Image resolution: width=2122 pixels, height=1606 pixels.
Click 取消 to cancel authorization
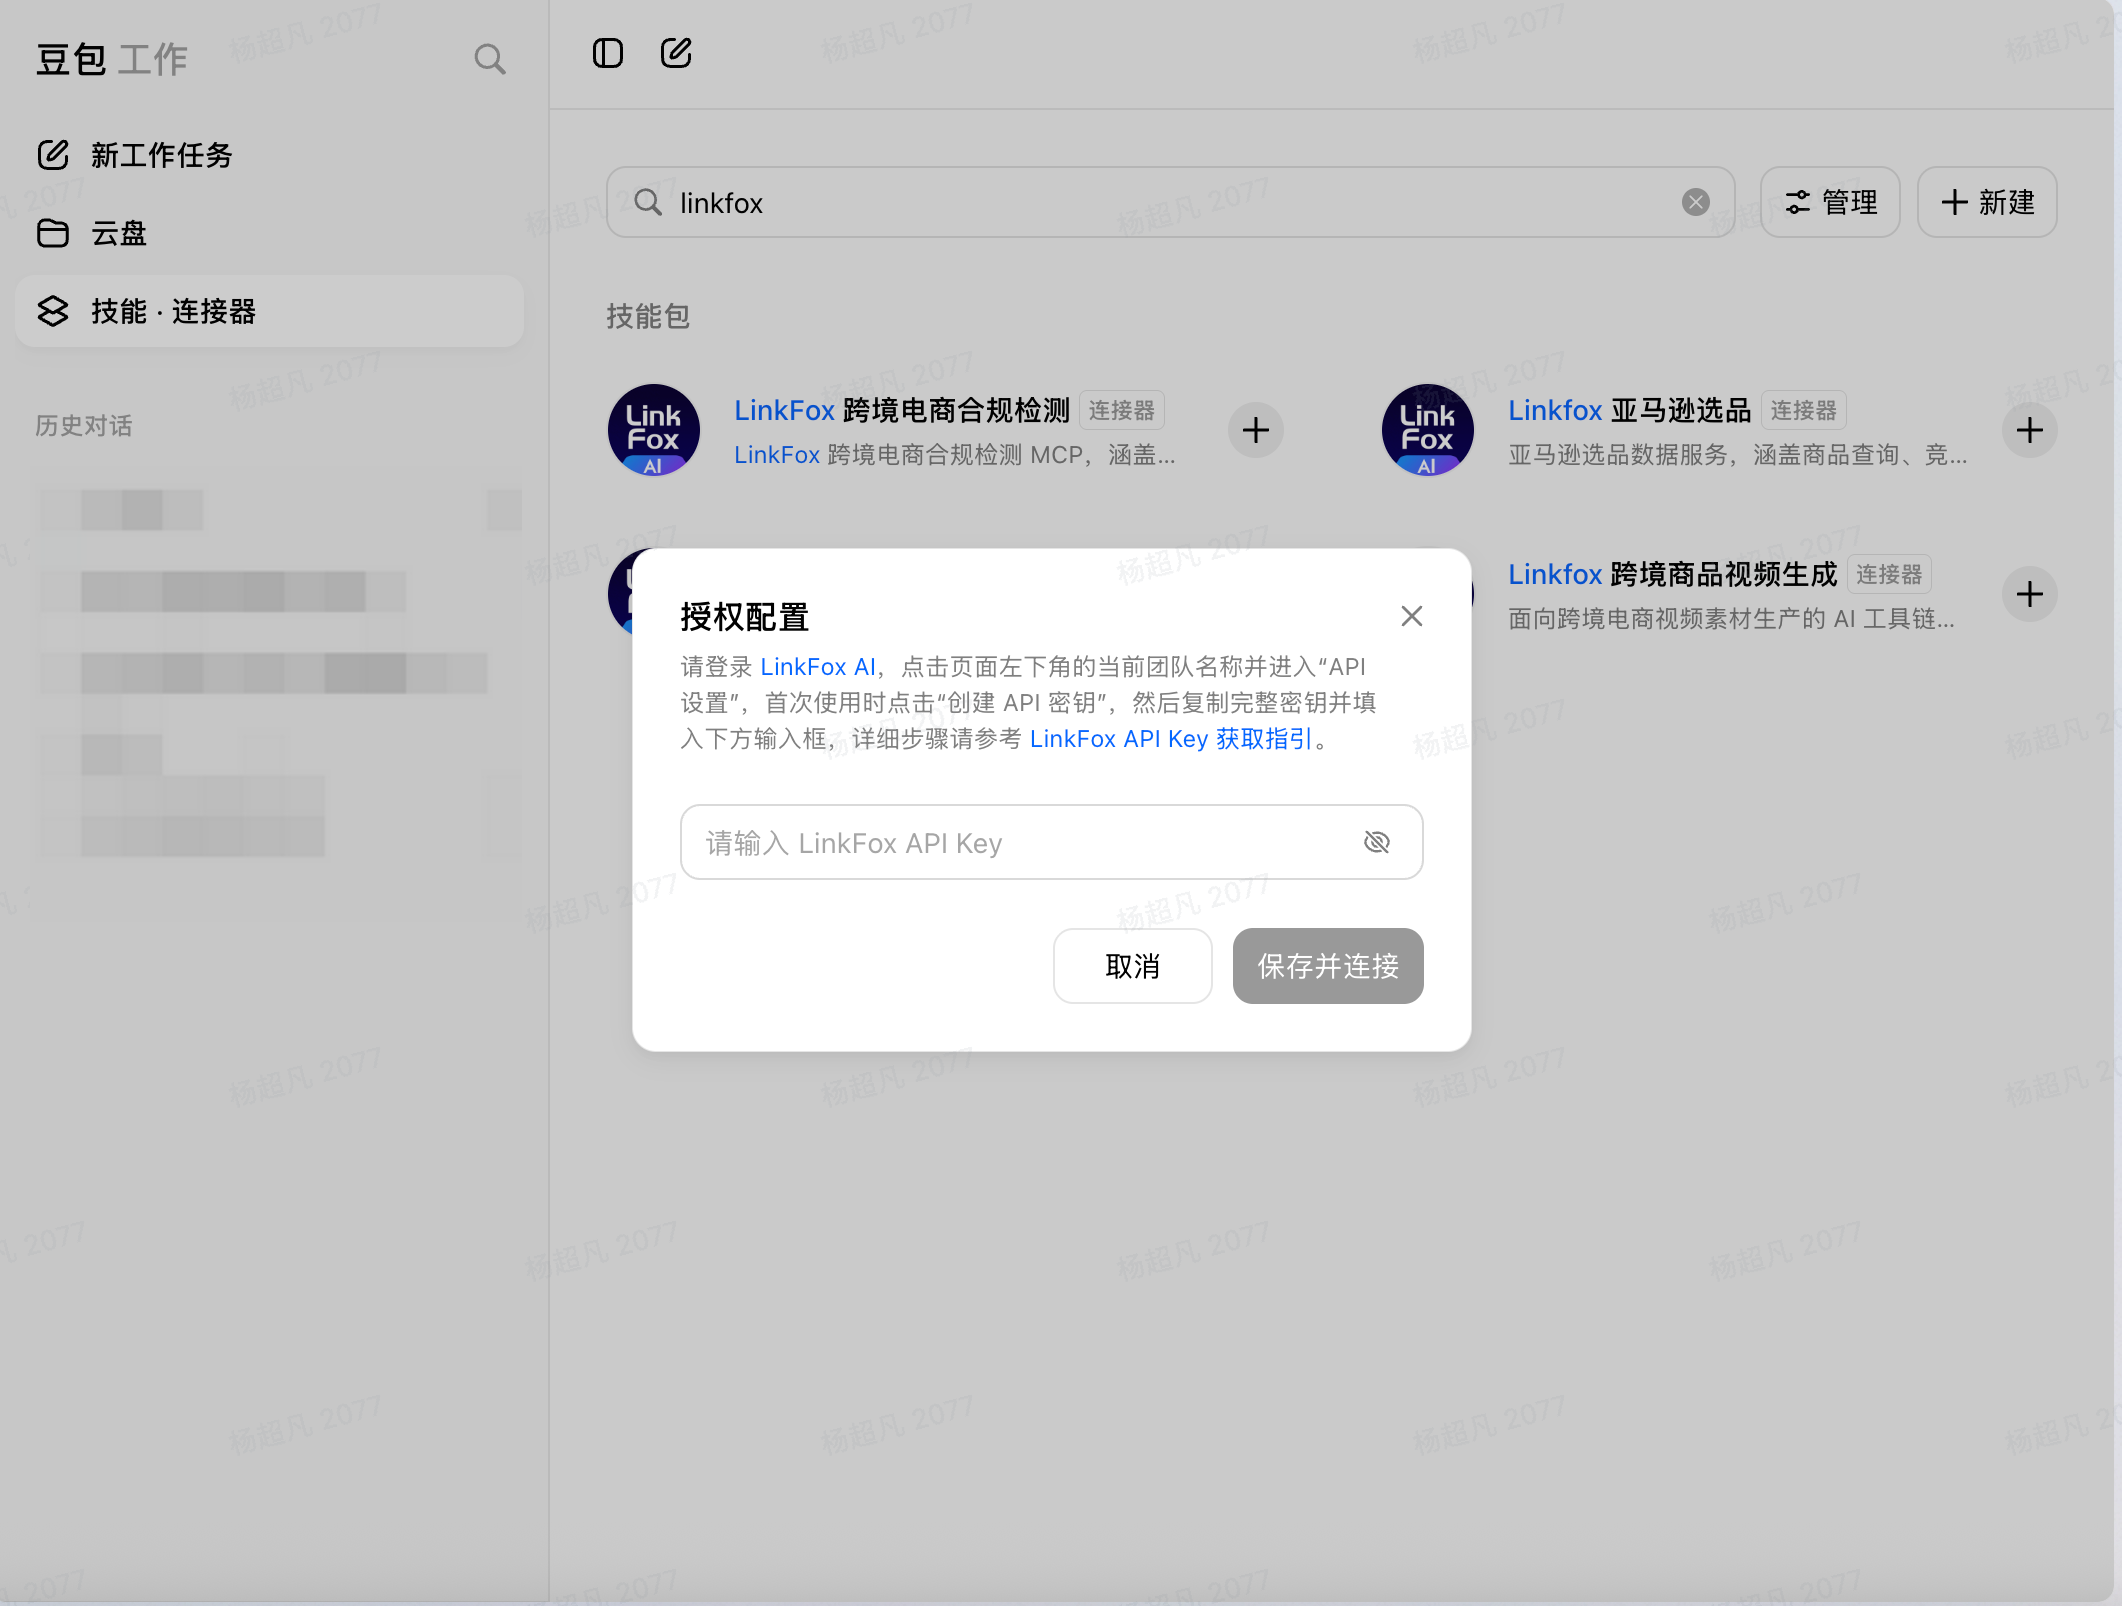(x=1132, y=966)
